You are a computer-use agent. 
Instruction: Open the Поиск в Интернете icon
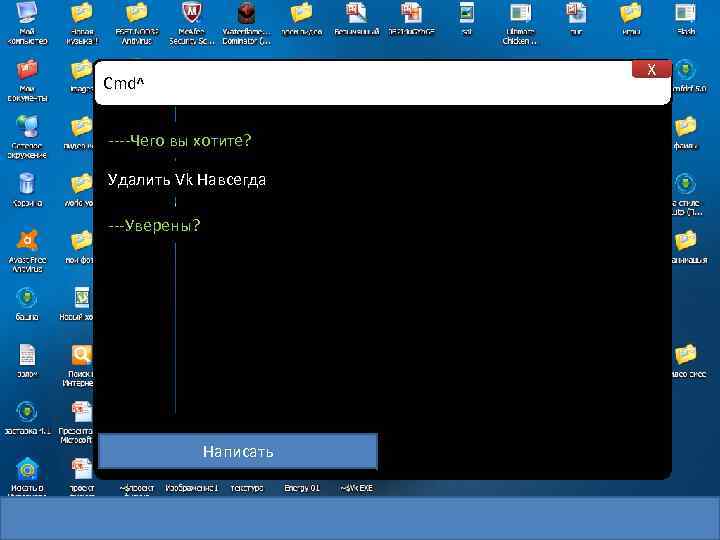79,366
